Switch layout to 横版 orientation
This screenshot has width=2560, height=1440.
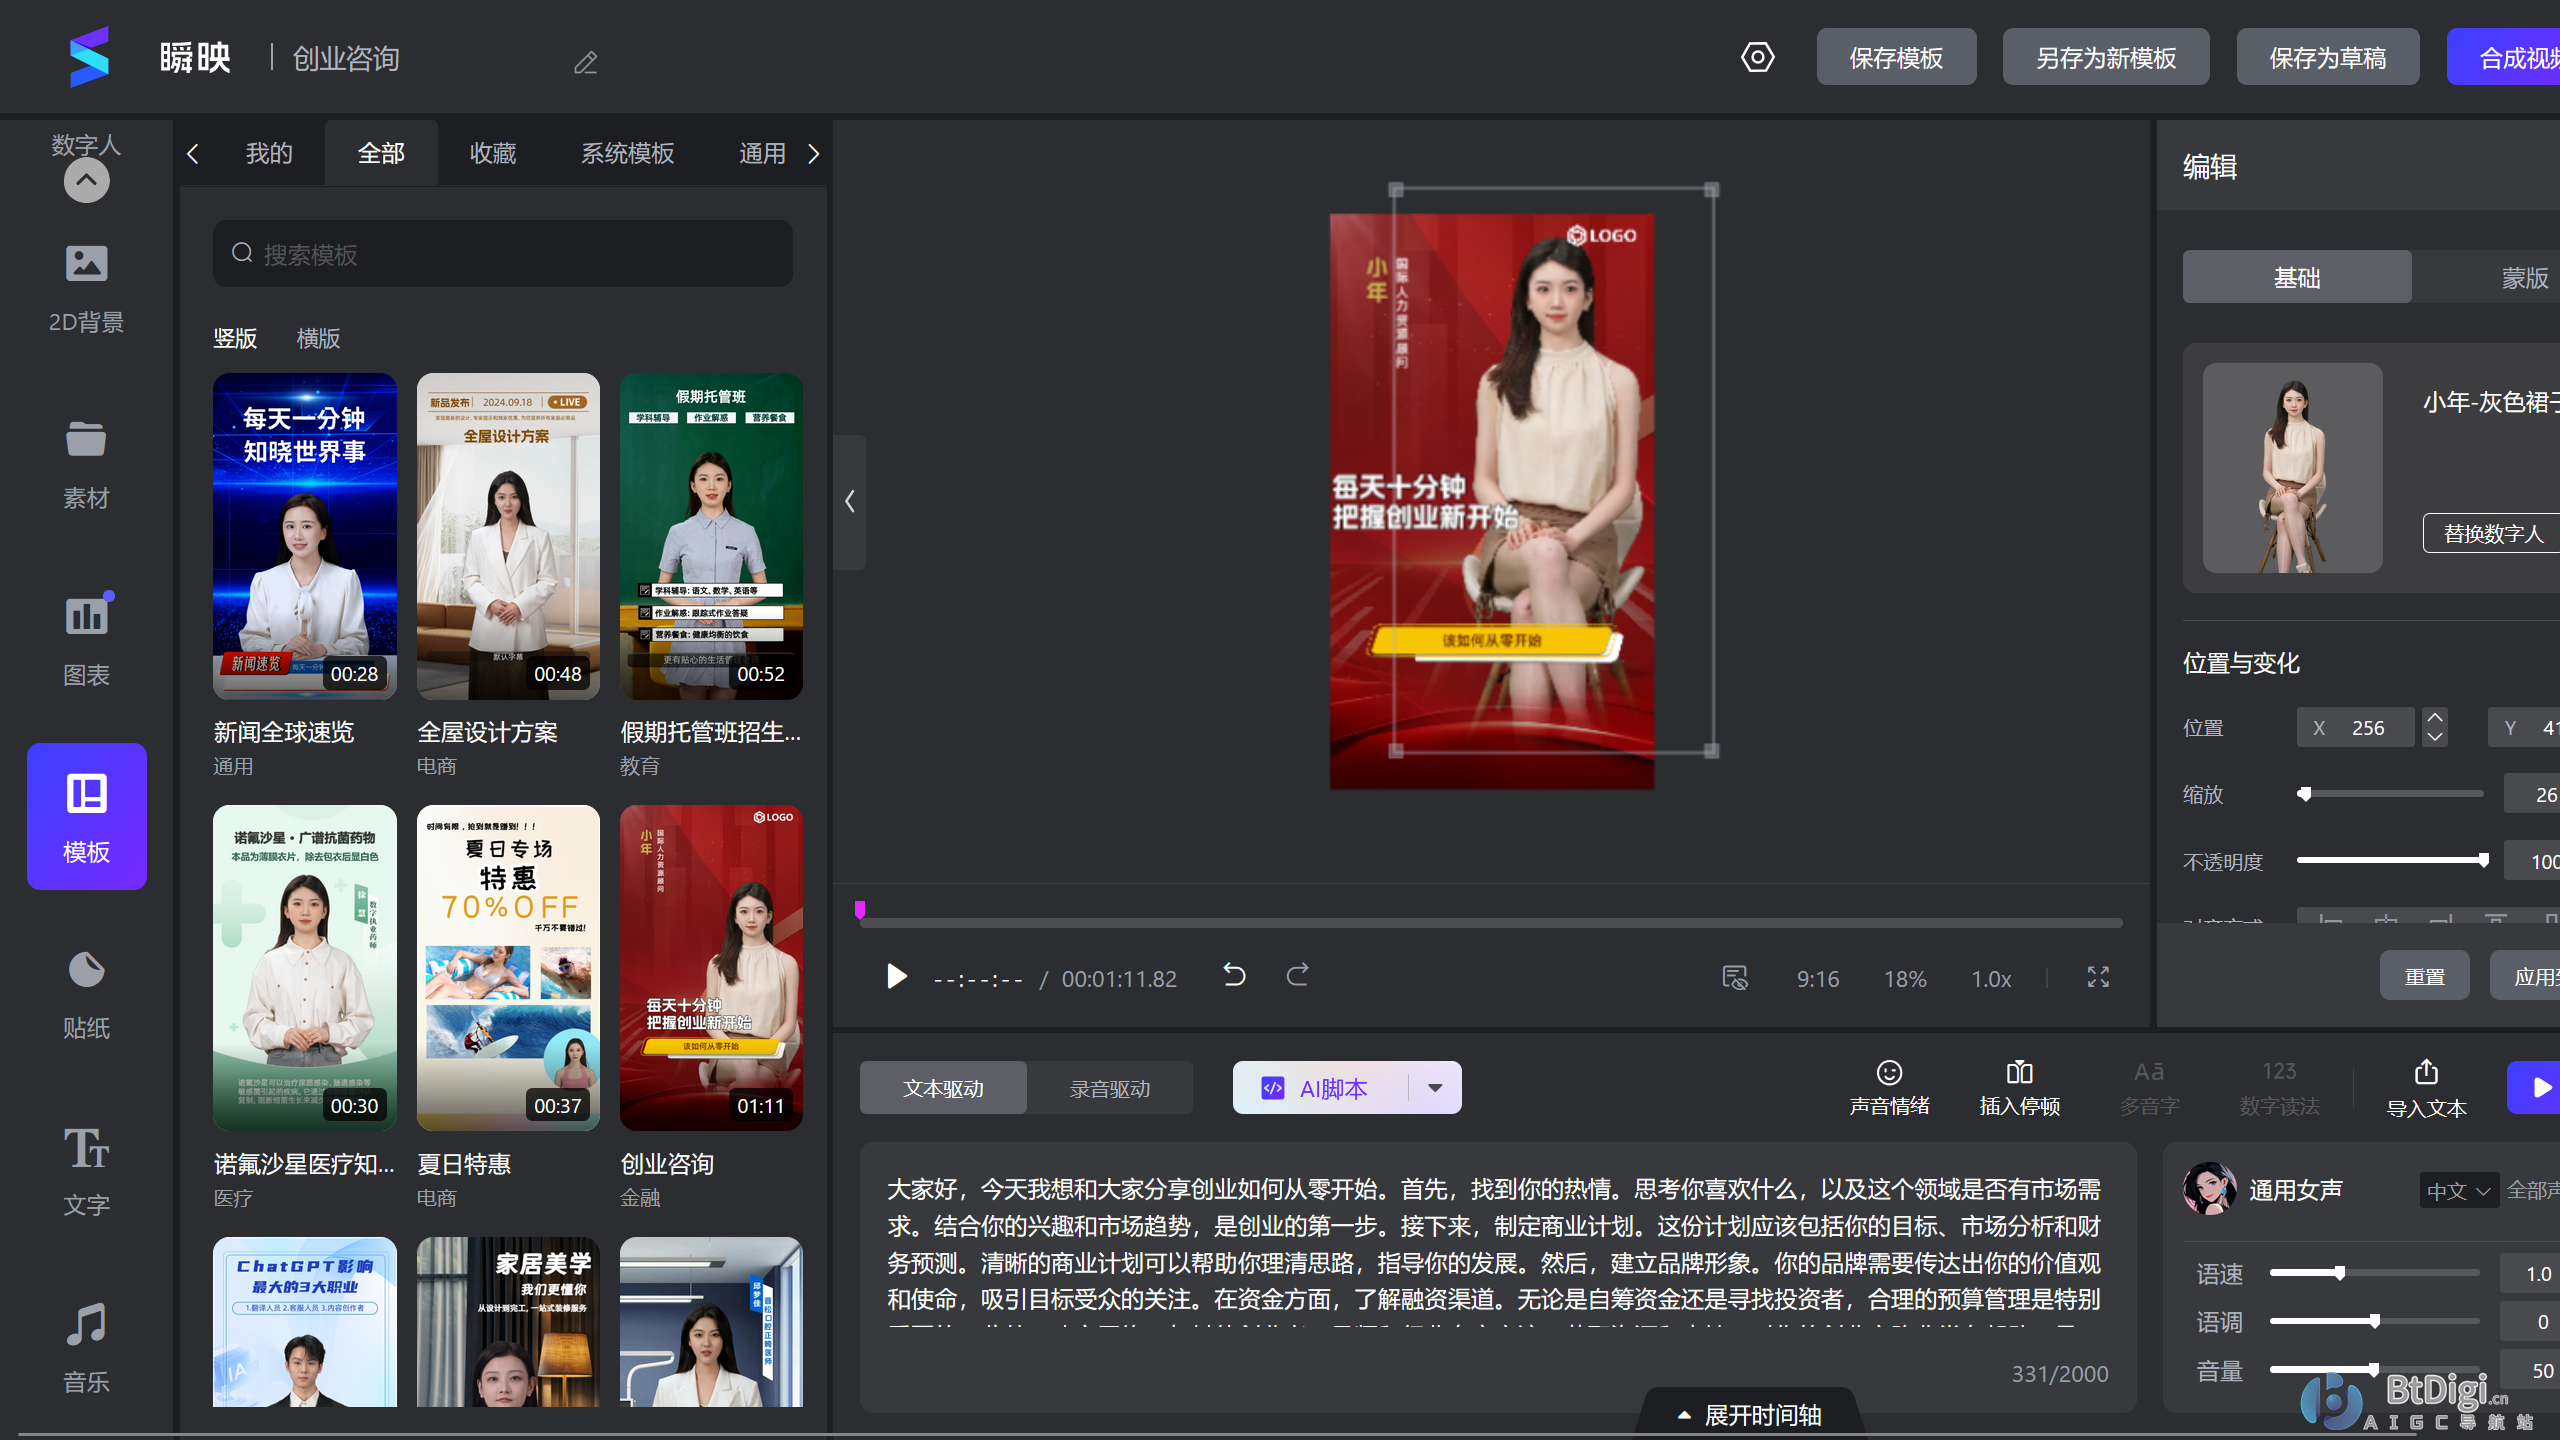click(x=319, y=338)
